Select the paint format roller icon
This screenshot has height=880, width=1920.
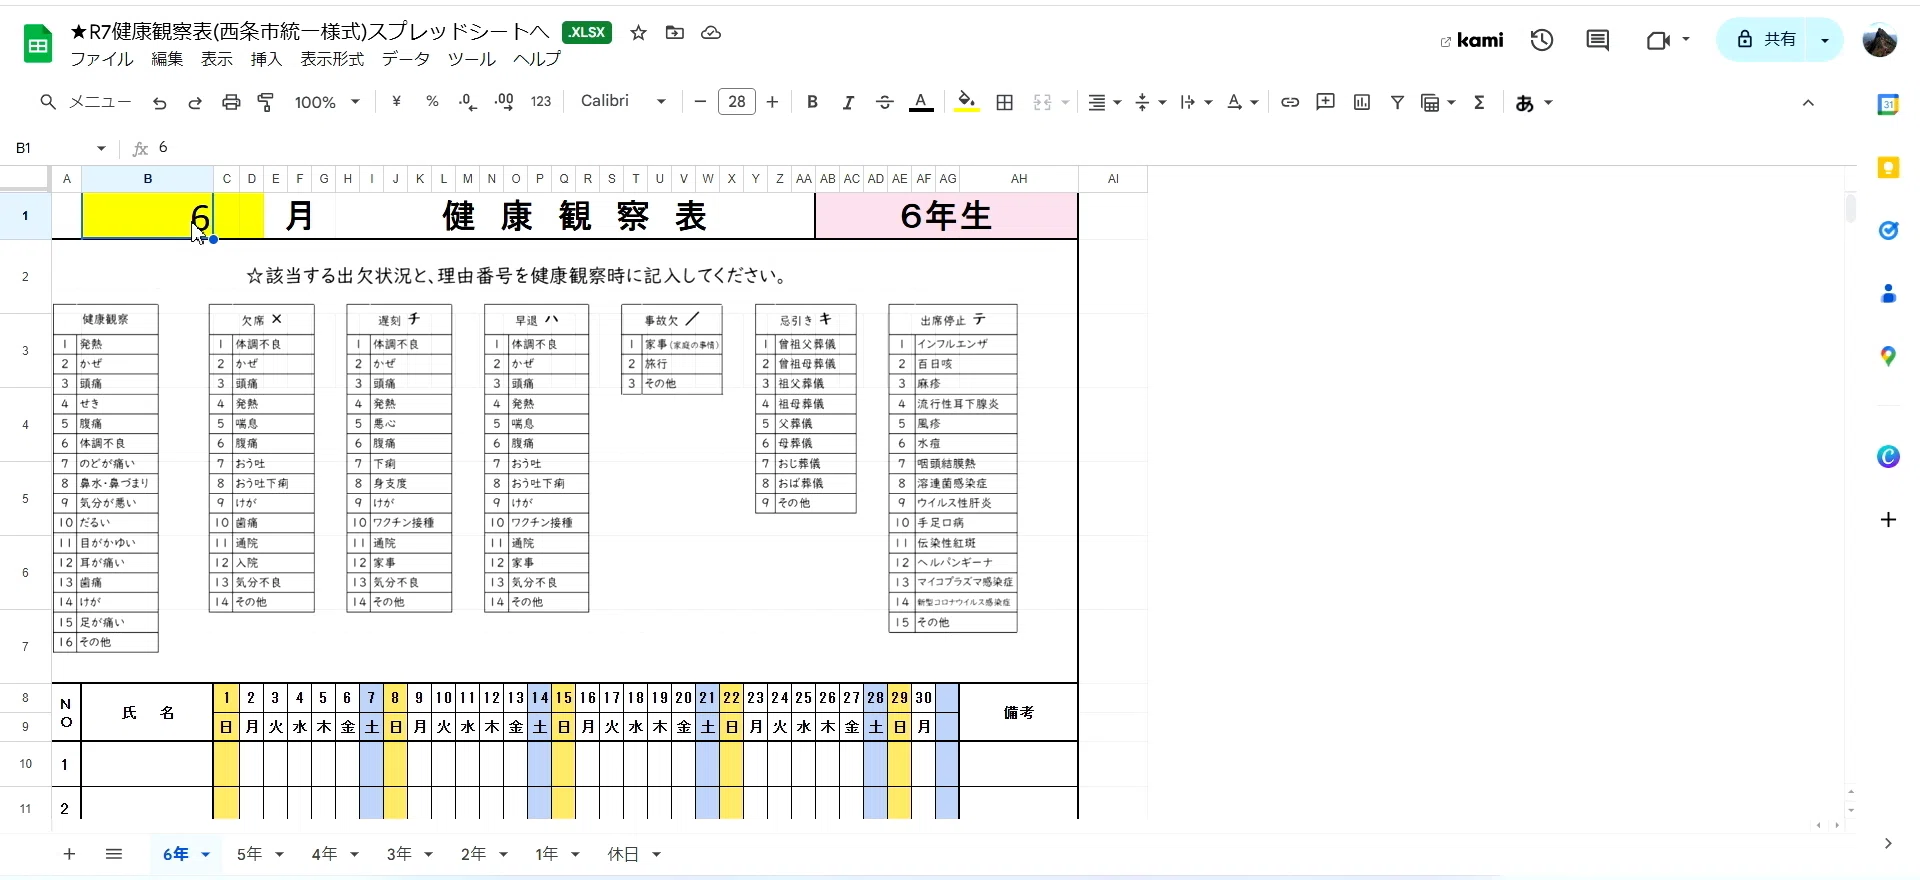[x=266, y=103]
